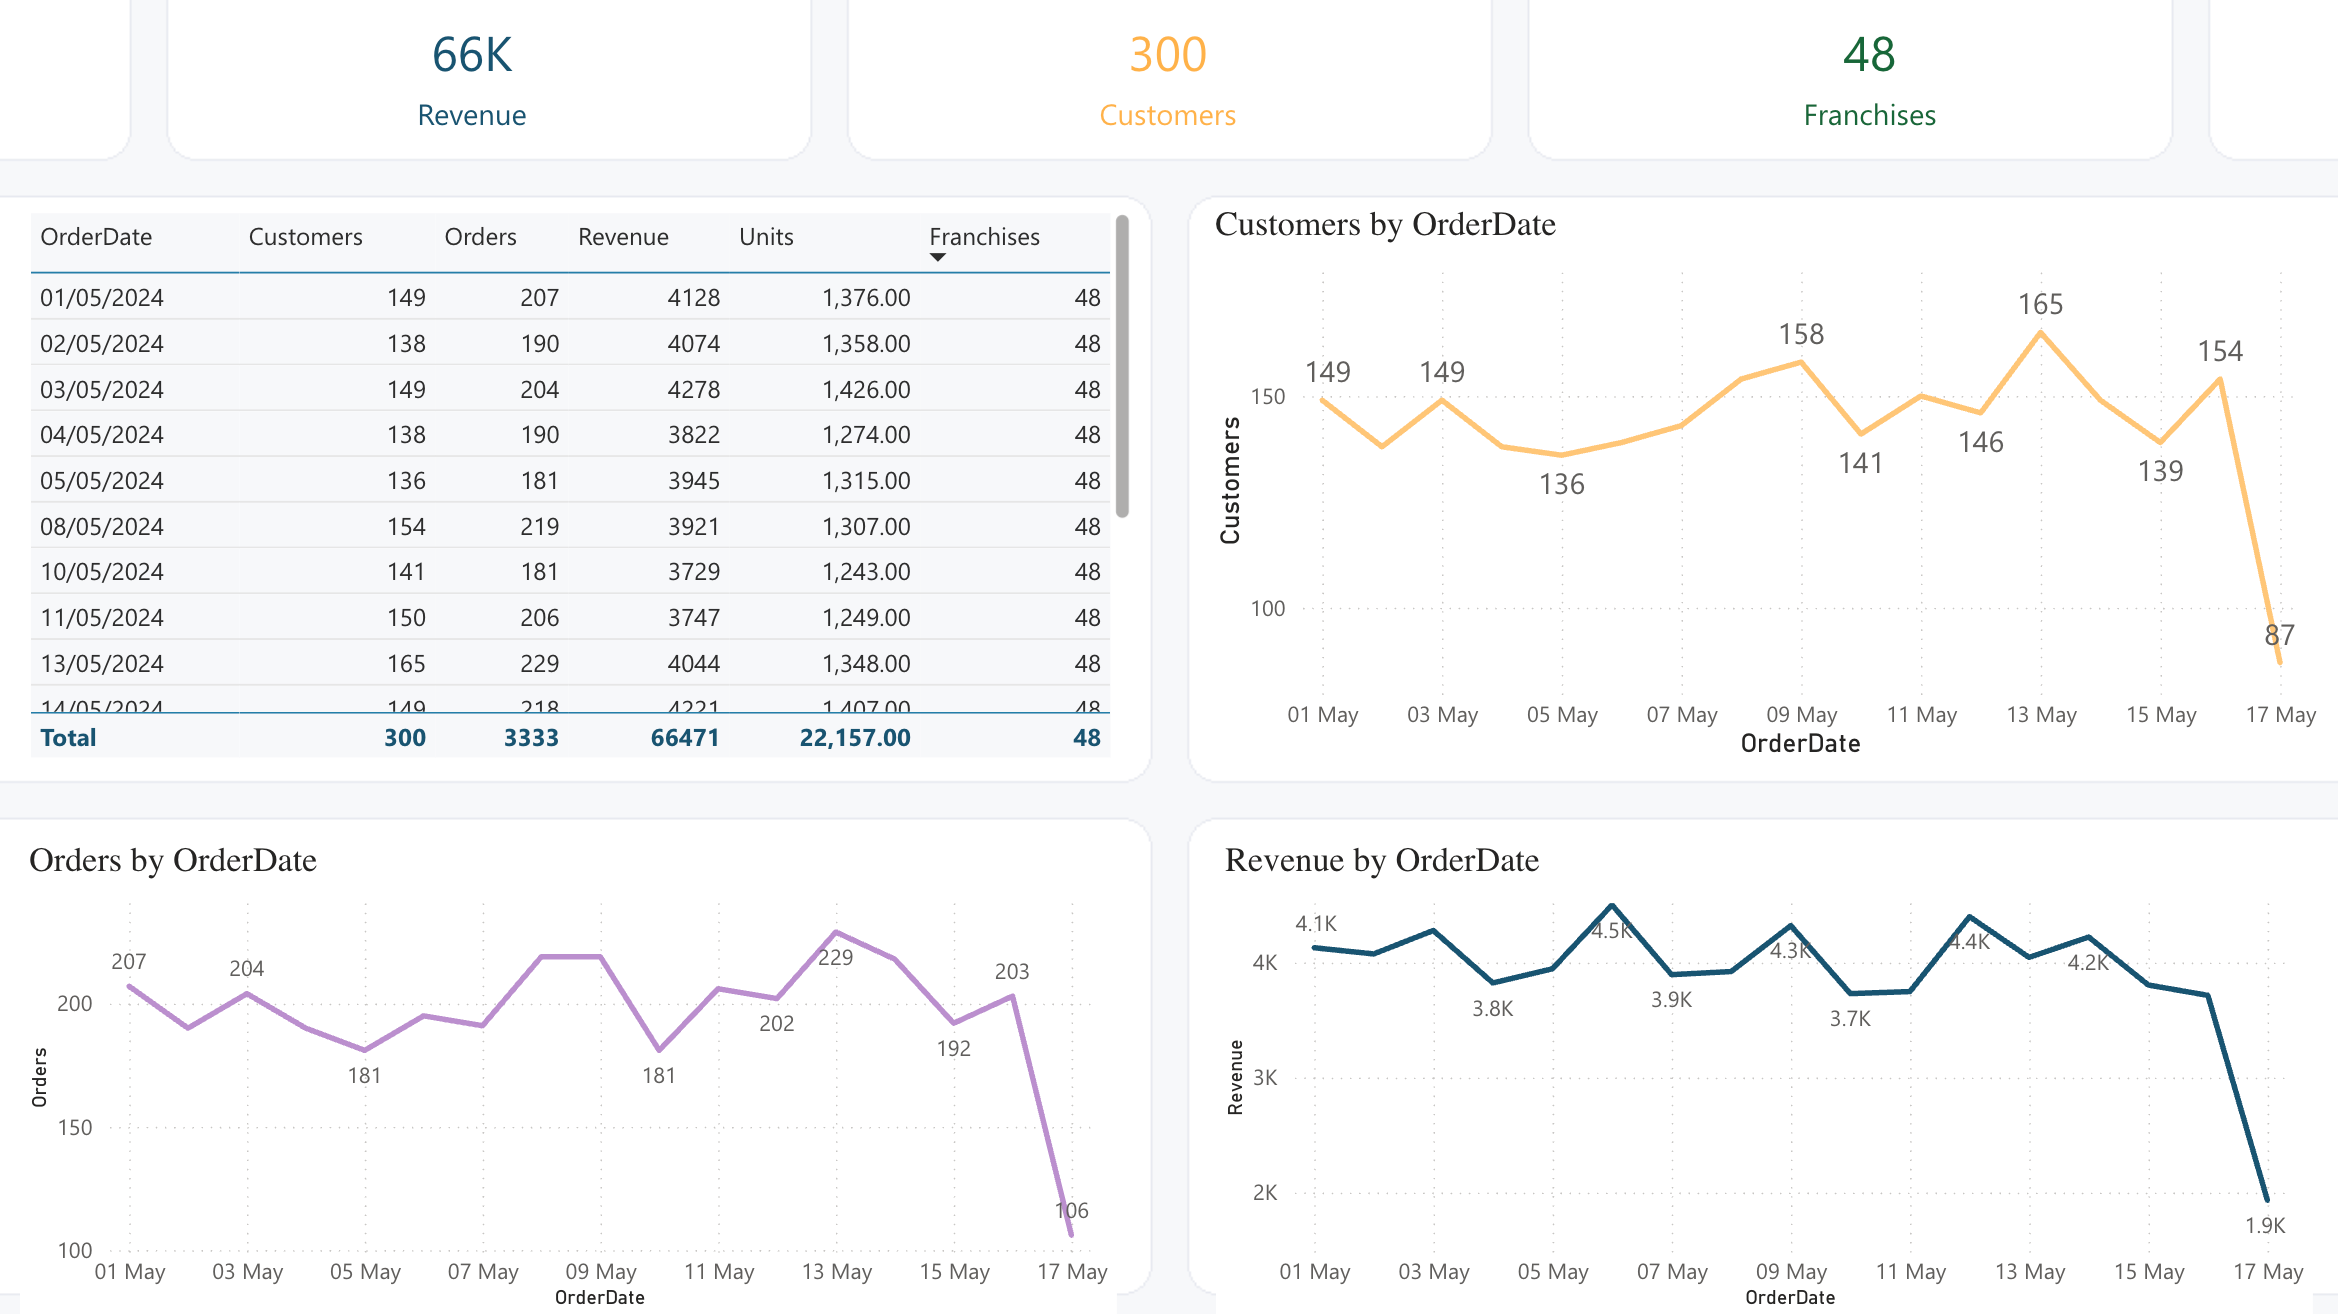Click the 1.9K point on Revenue chart
Viewport: 2338px width, 1314px height.
(x=2266, y=1198)
